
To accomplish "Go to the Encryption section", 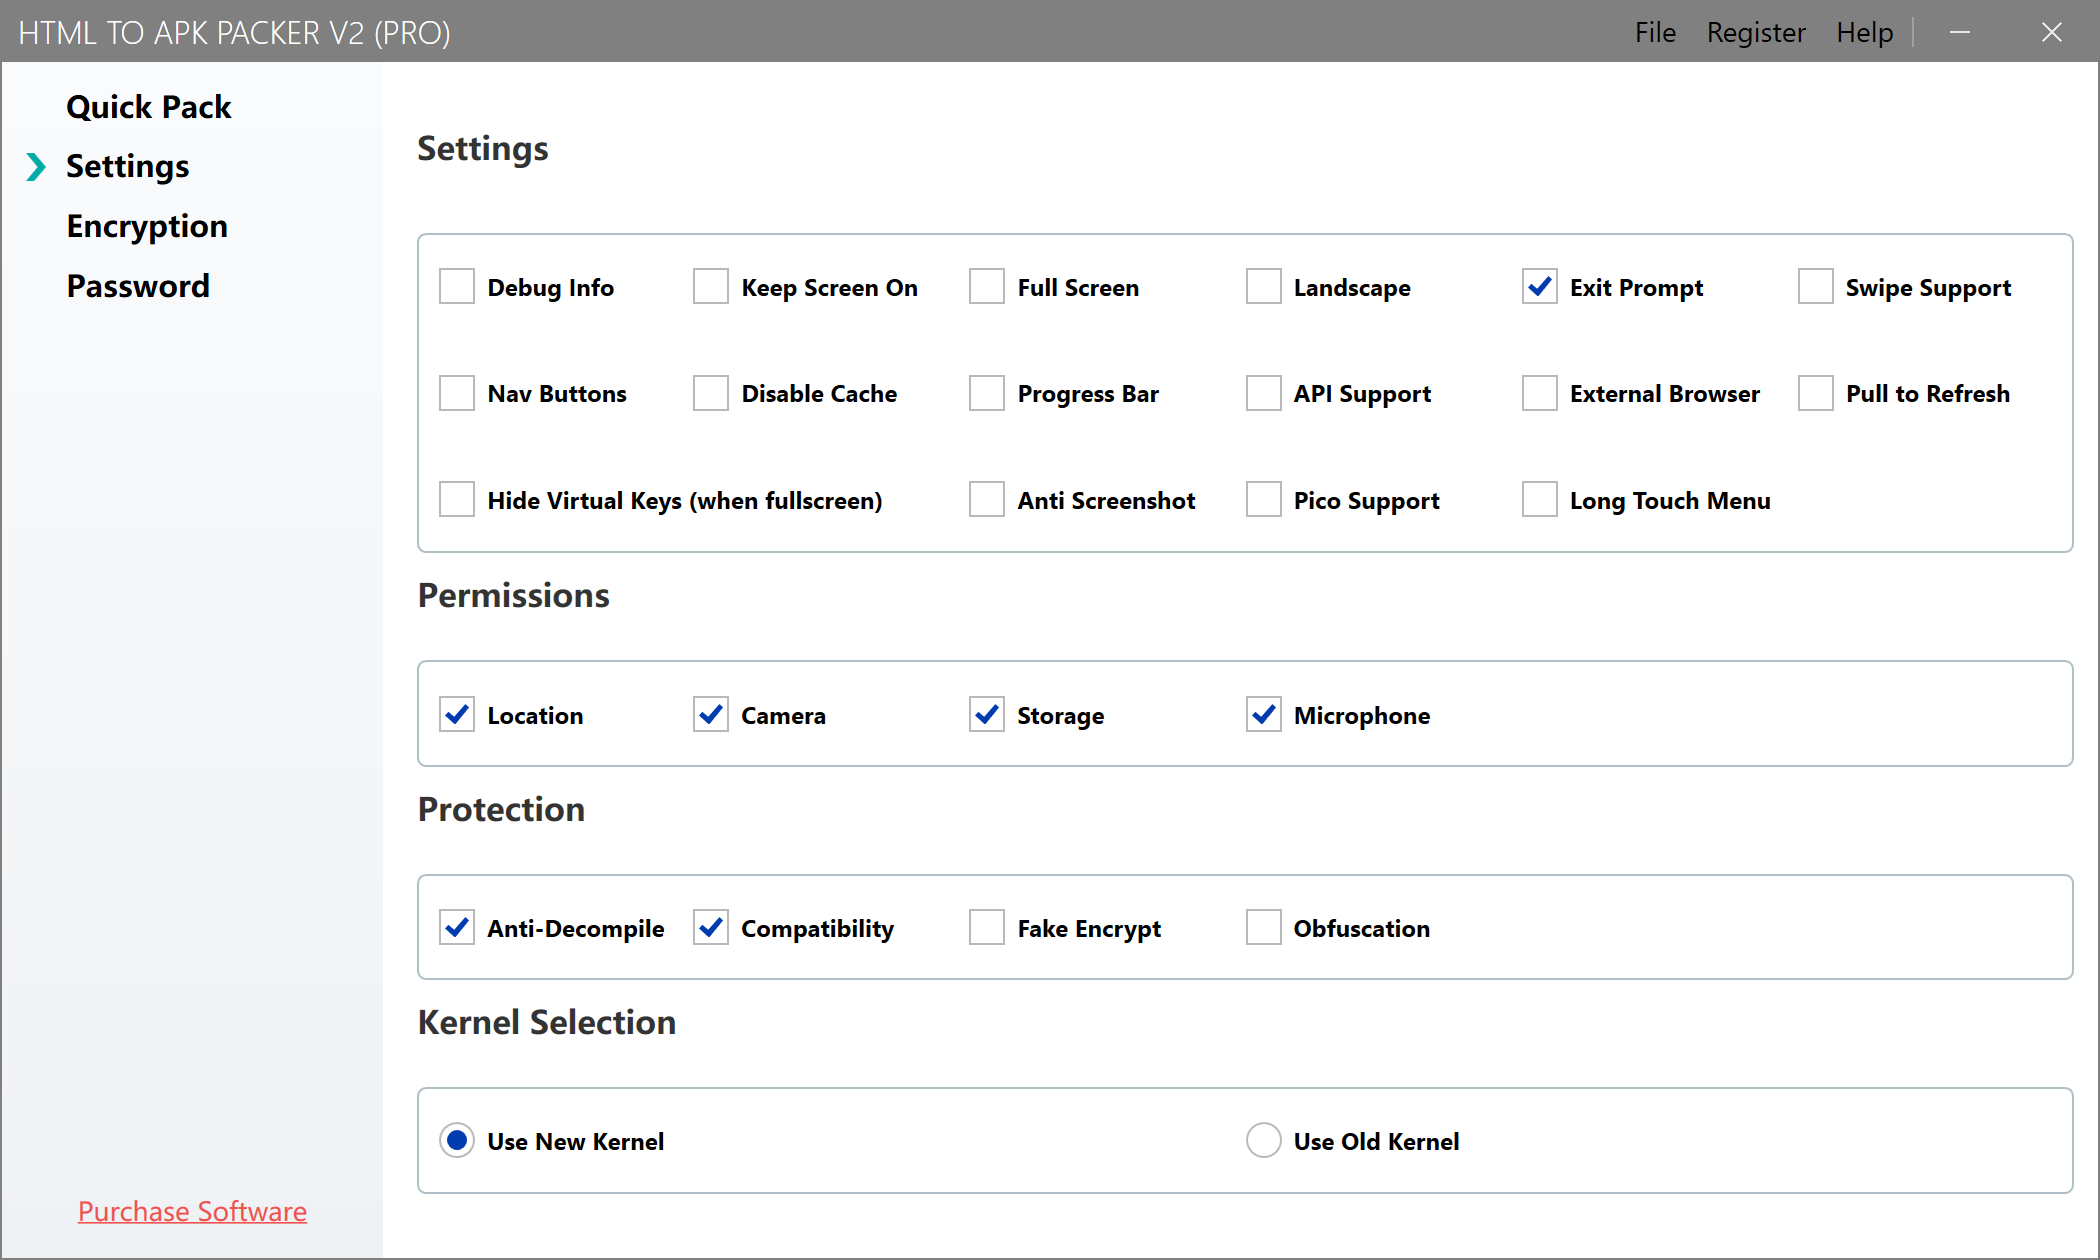I will point(146,225).
